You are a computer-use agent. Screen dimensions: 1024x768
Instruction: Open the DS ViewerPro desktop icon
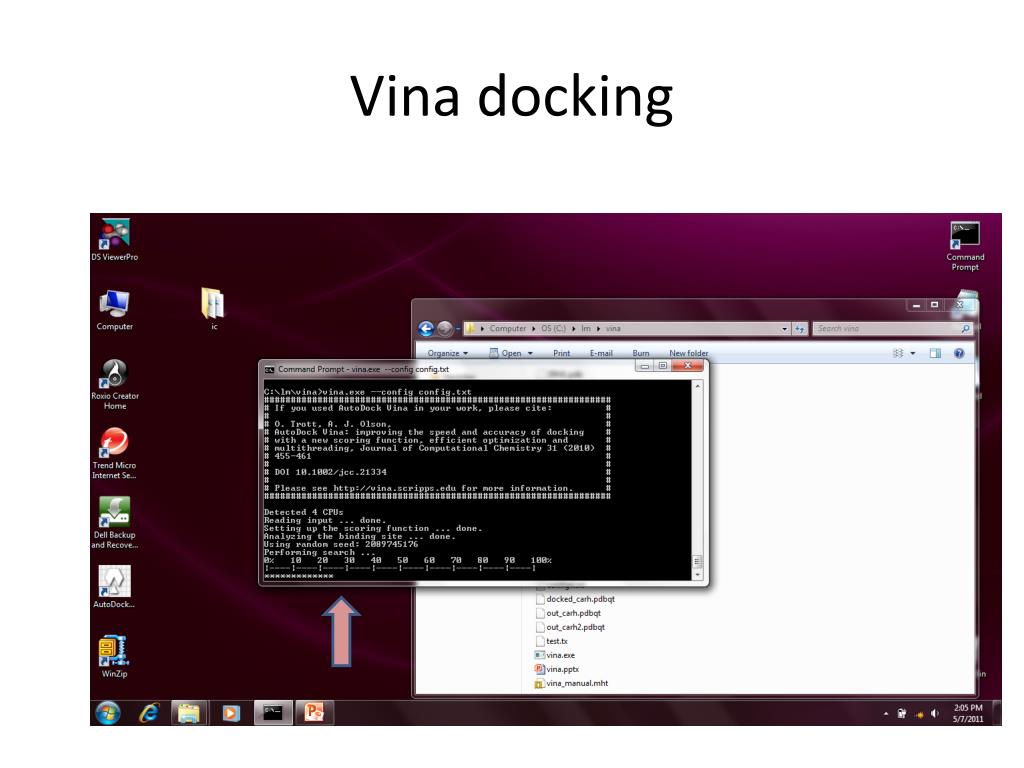pyautogui.click(x=115, y=240)
